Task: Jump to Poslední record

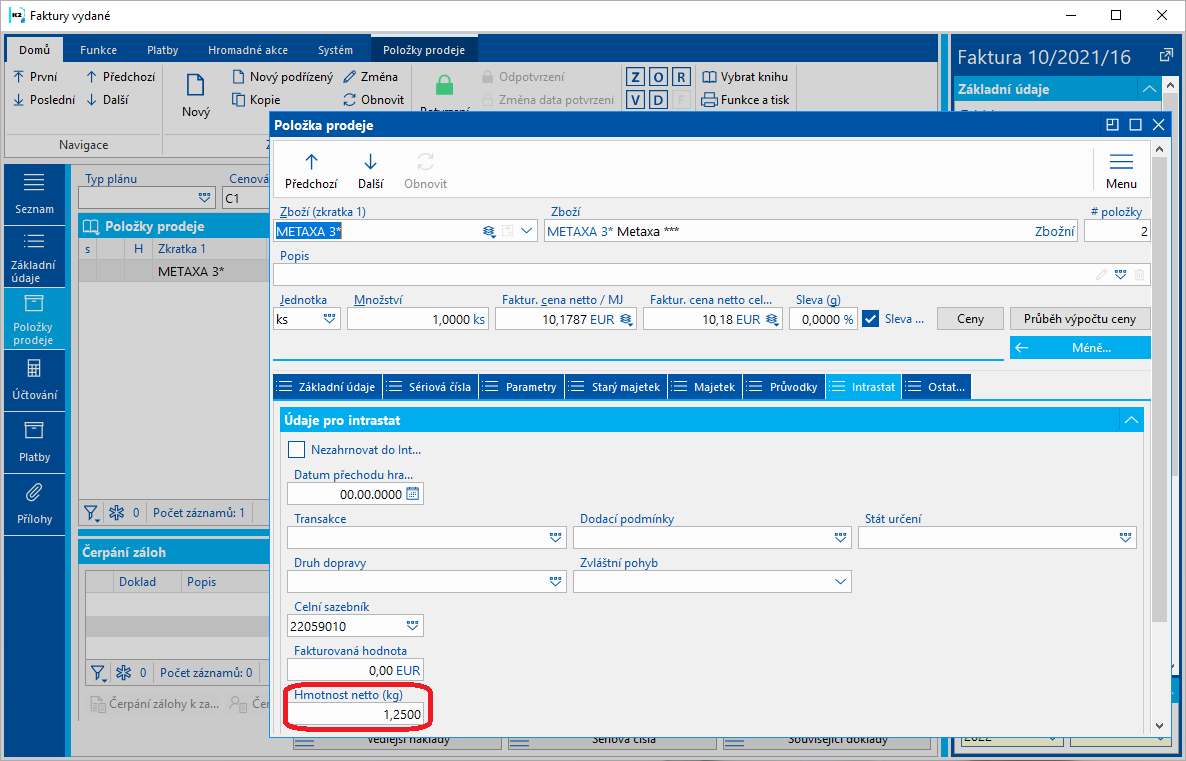Action: 44,99
